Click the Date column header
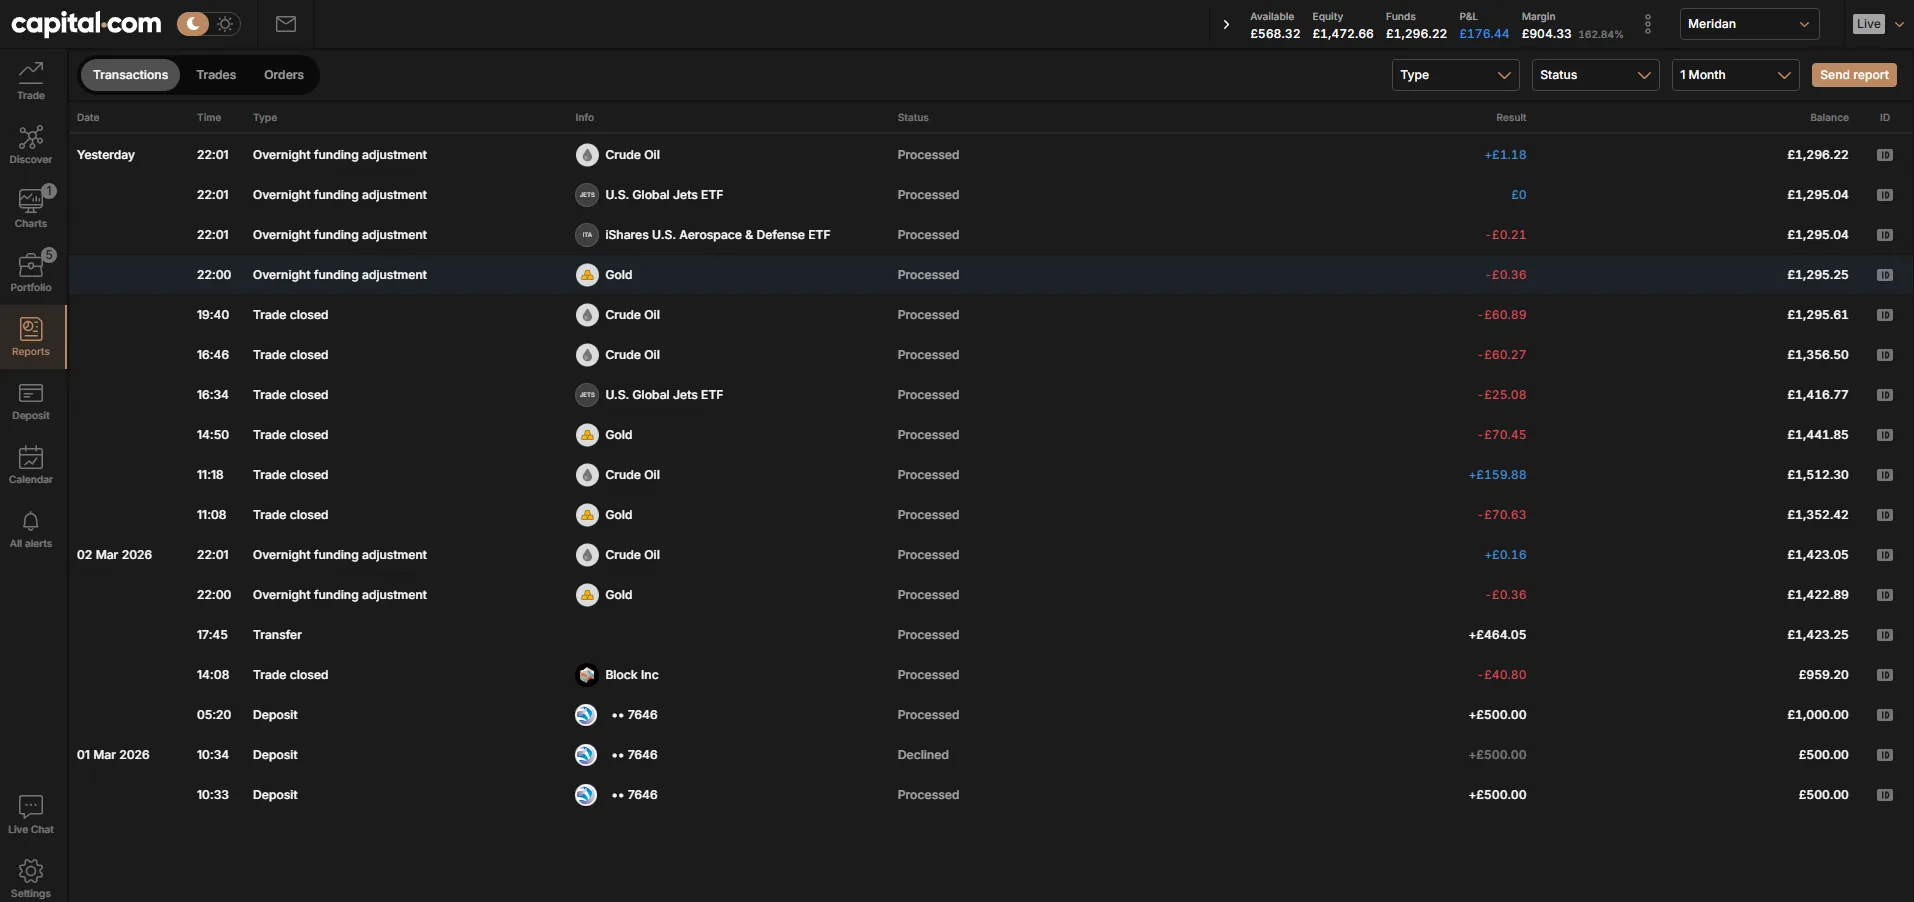The height and width of the screenshot is (902, 1914). [x=88, y=118]
